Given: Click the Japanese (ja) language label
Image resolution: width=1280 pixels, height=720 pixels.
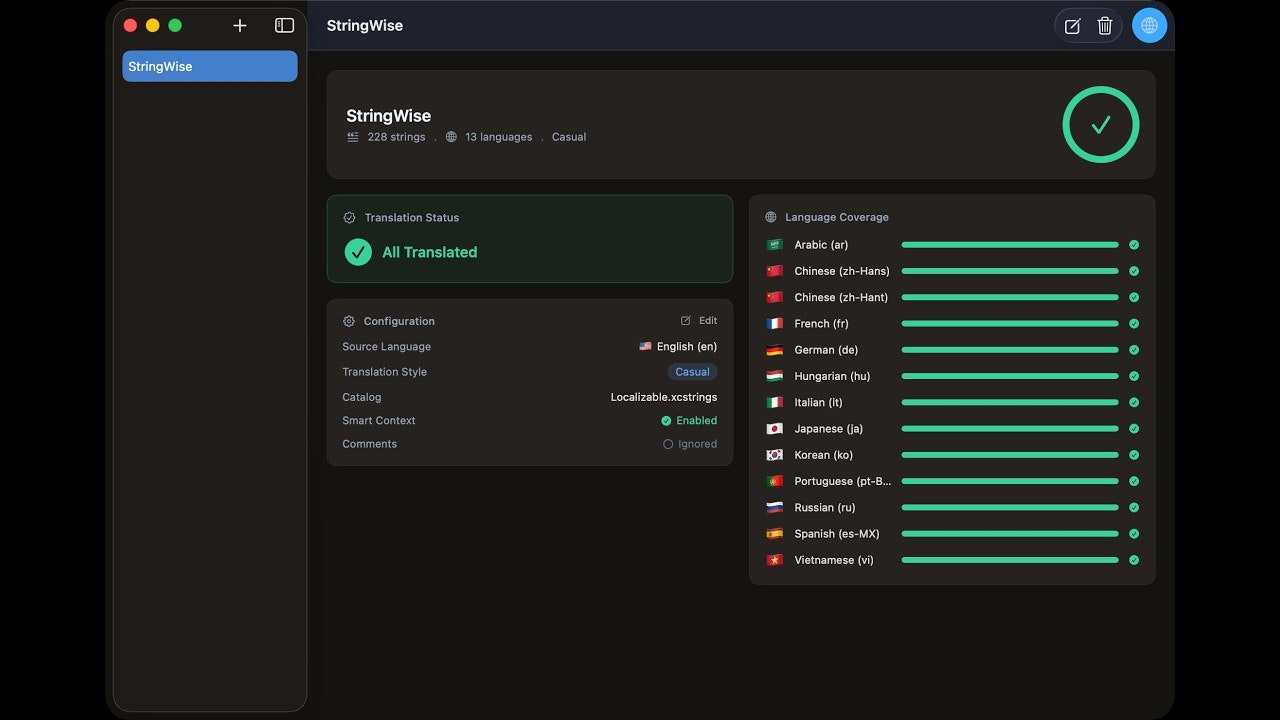Looking at the screenshot, I should coord(829,429).
